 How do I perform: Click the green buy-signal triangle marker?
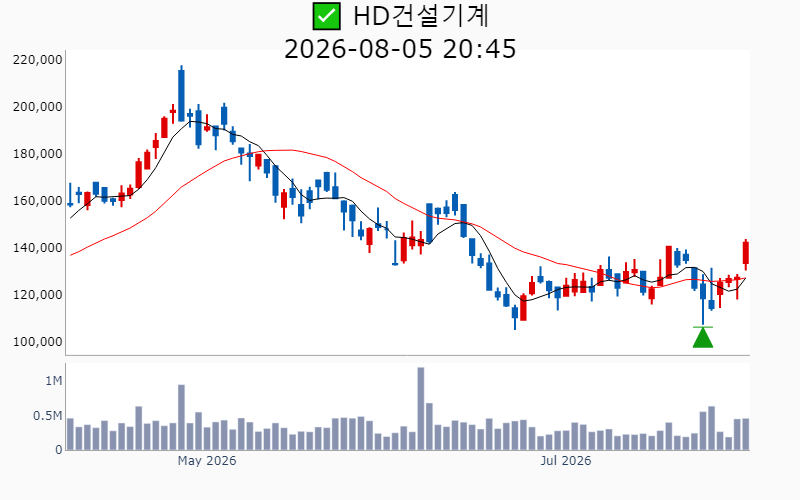(703, 337)
